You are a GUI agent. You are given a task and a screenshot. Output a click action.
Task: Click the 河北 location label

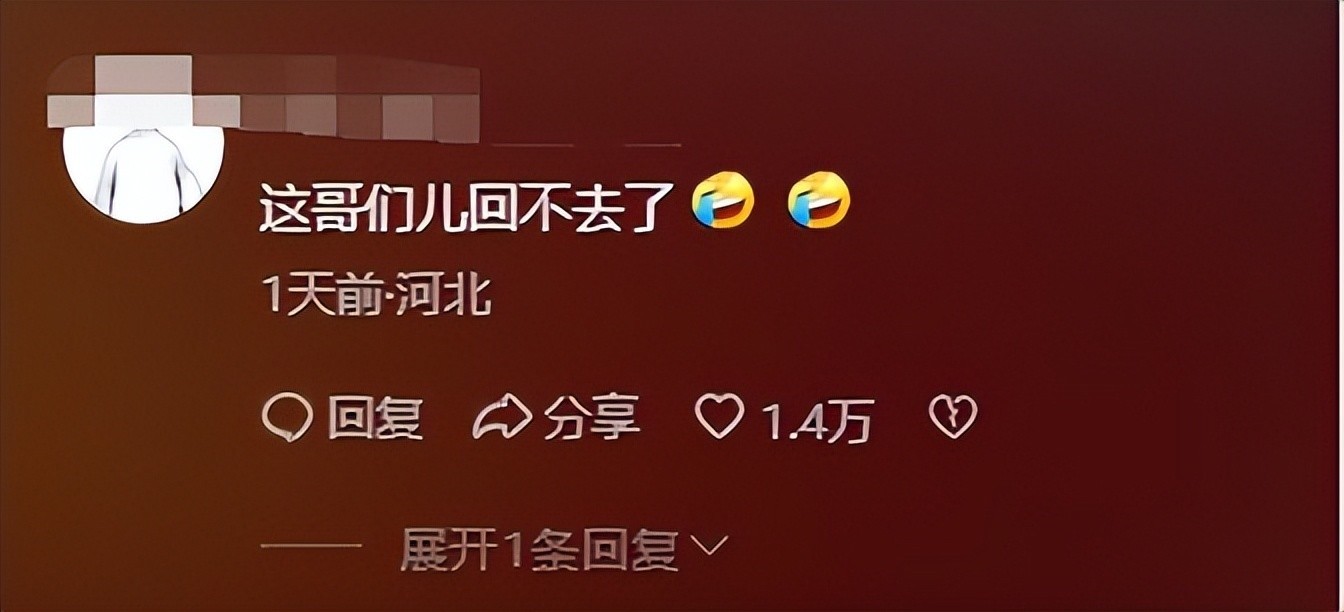pos(438,297)
